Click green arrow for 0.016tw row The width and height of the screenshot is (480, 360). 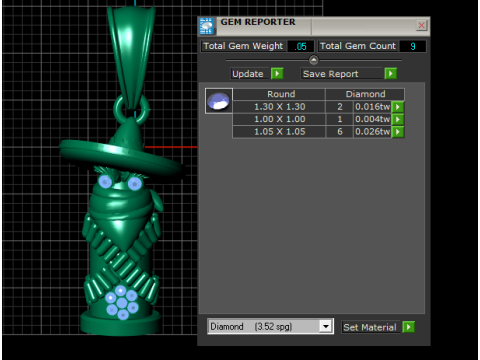pyautogui.click(x=398, y=107)
